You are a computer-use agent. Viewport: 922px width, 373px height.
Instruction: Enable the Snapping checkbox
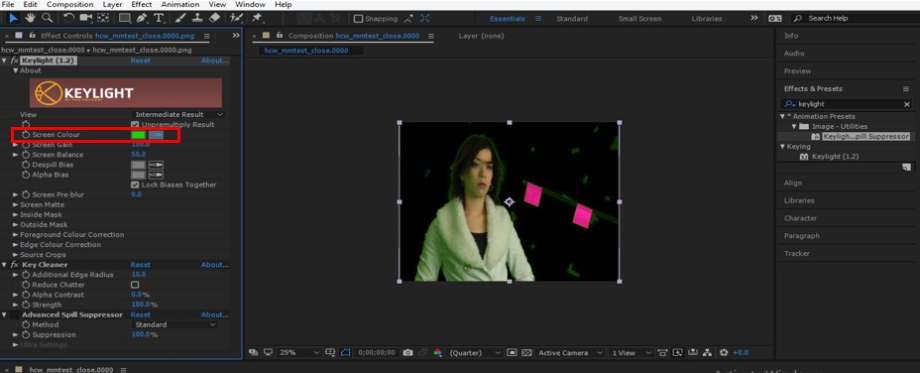pyautogui.click(x=358, y=19)
